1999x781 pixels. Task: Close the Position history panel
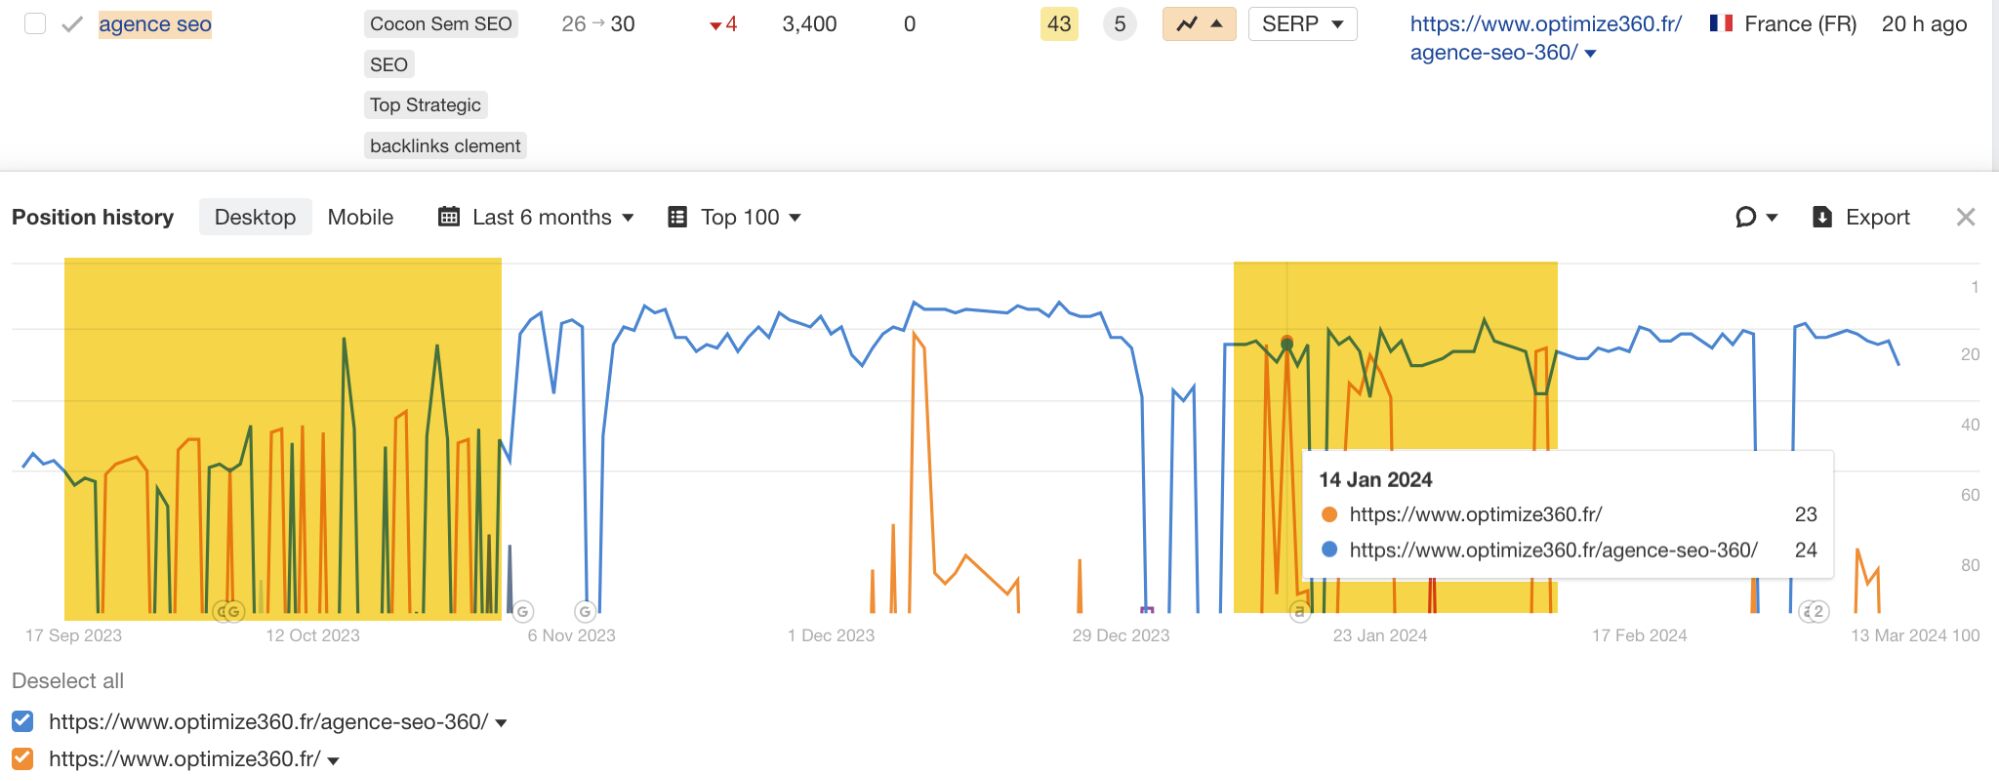(x=1965, y=217)
